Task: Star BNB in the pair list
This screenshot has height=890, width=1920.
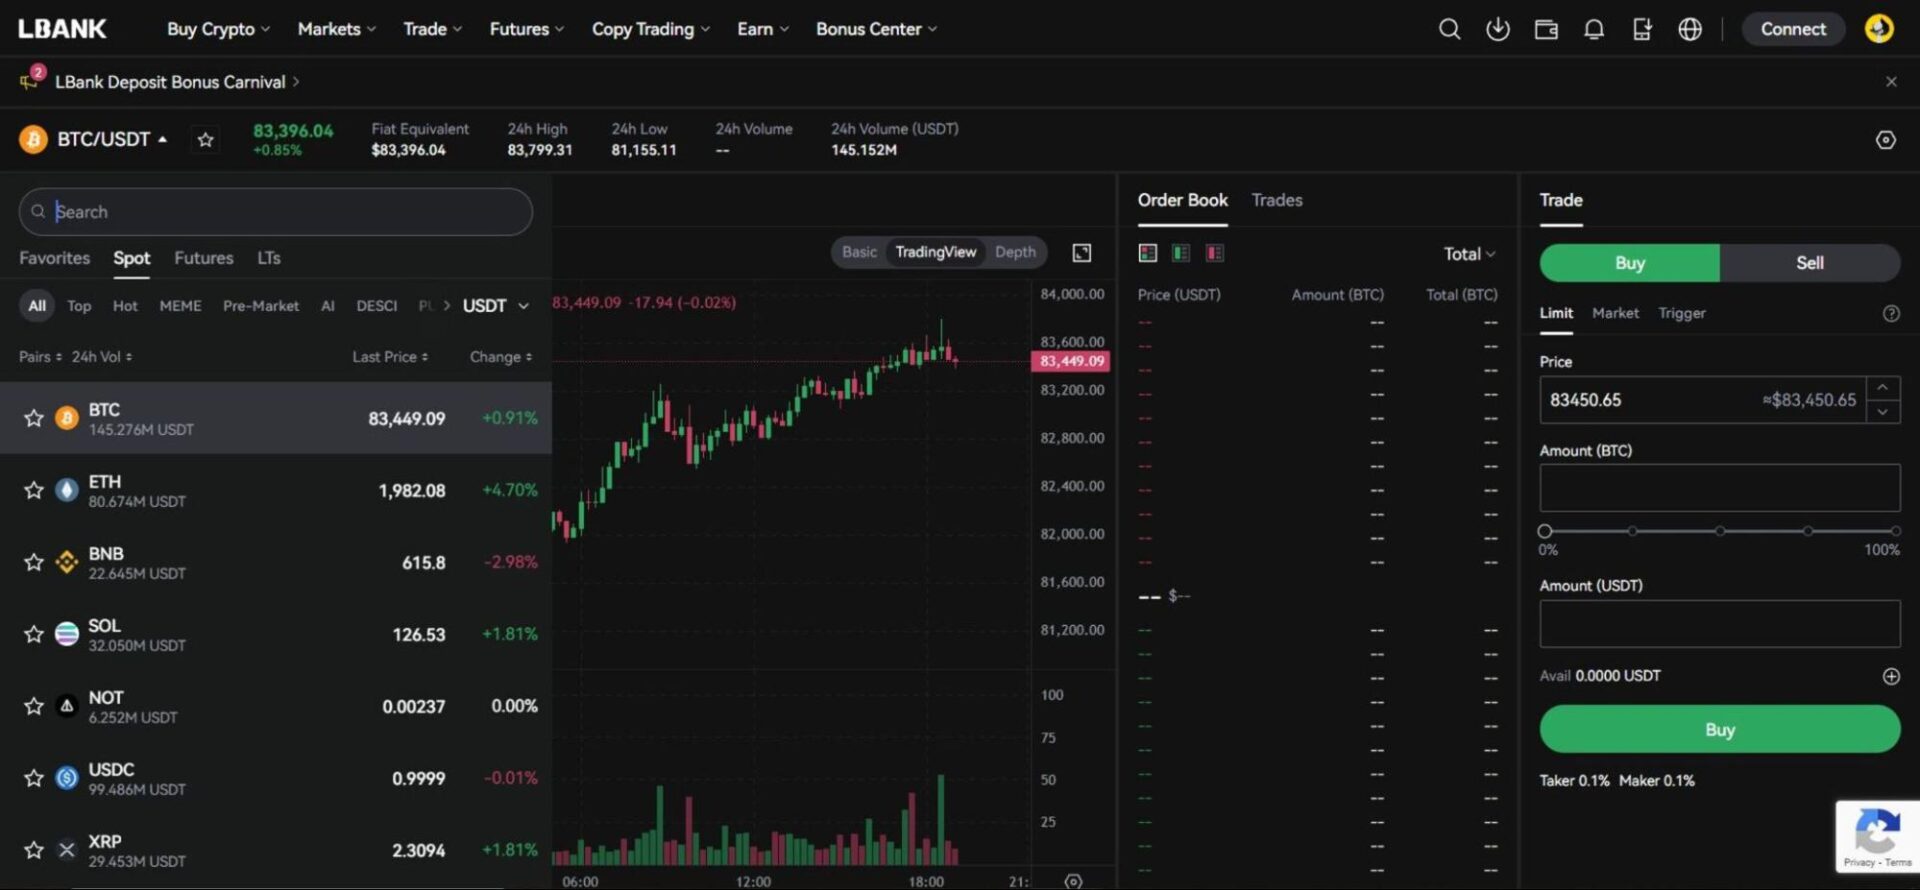Action: click(34, 562)
